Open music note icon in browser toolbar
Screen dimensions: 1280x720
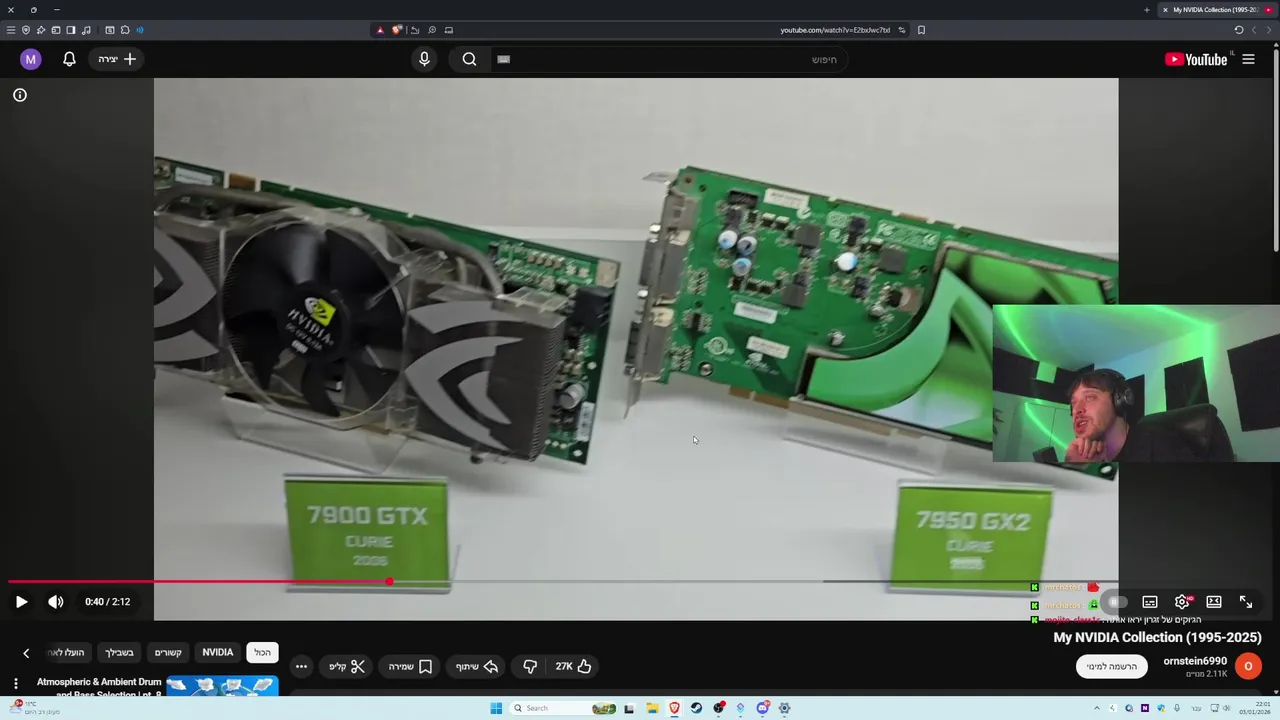86,30
